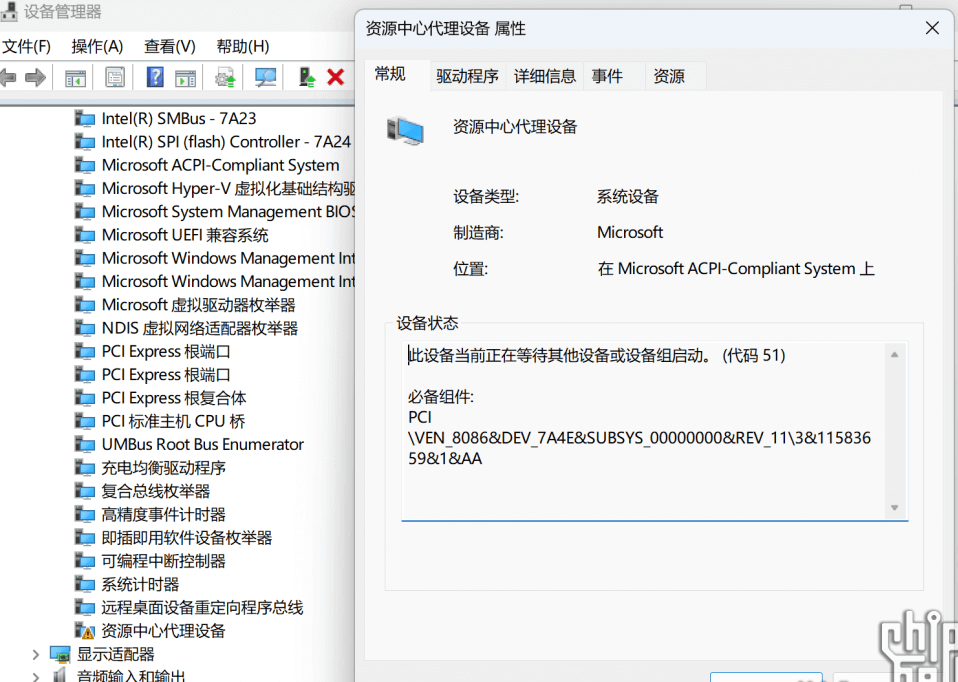958x682 pixels.
Task: Switch to the 资源 tab
Action: click(x=675, y=76)
